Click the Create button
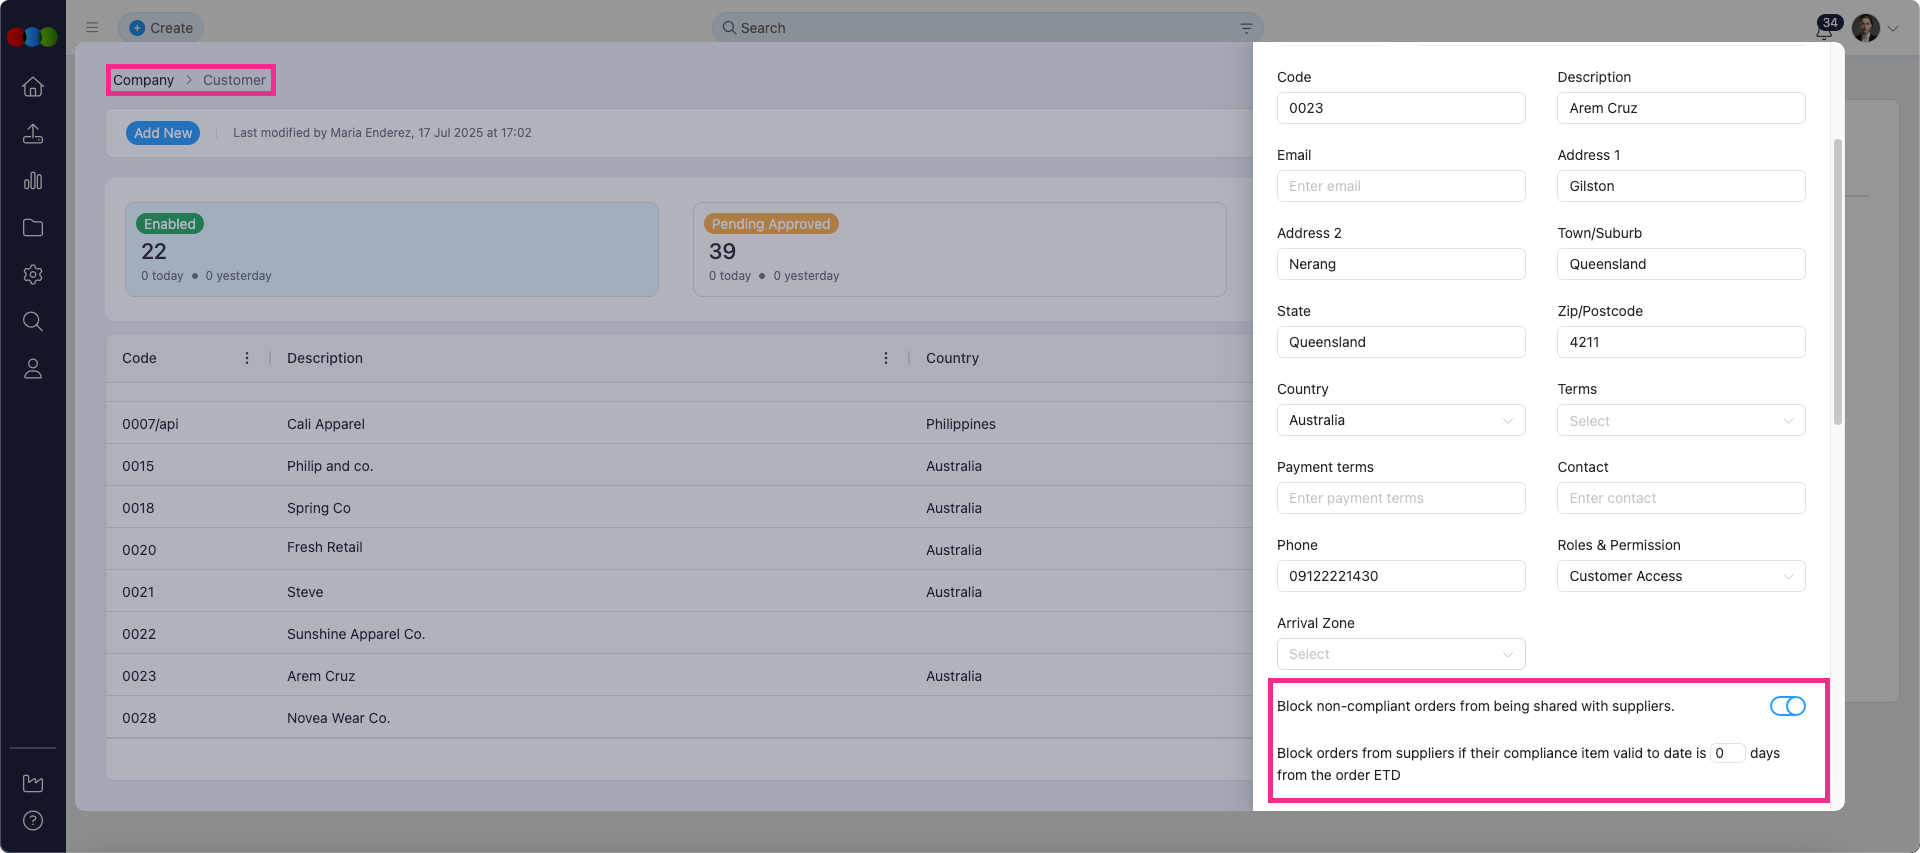Screen dimensions: 1920x853 [161, 28]
